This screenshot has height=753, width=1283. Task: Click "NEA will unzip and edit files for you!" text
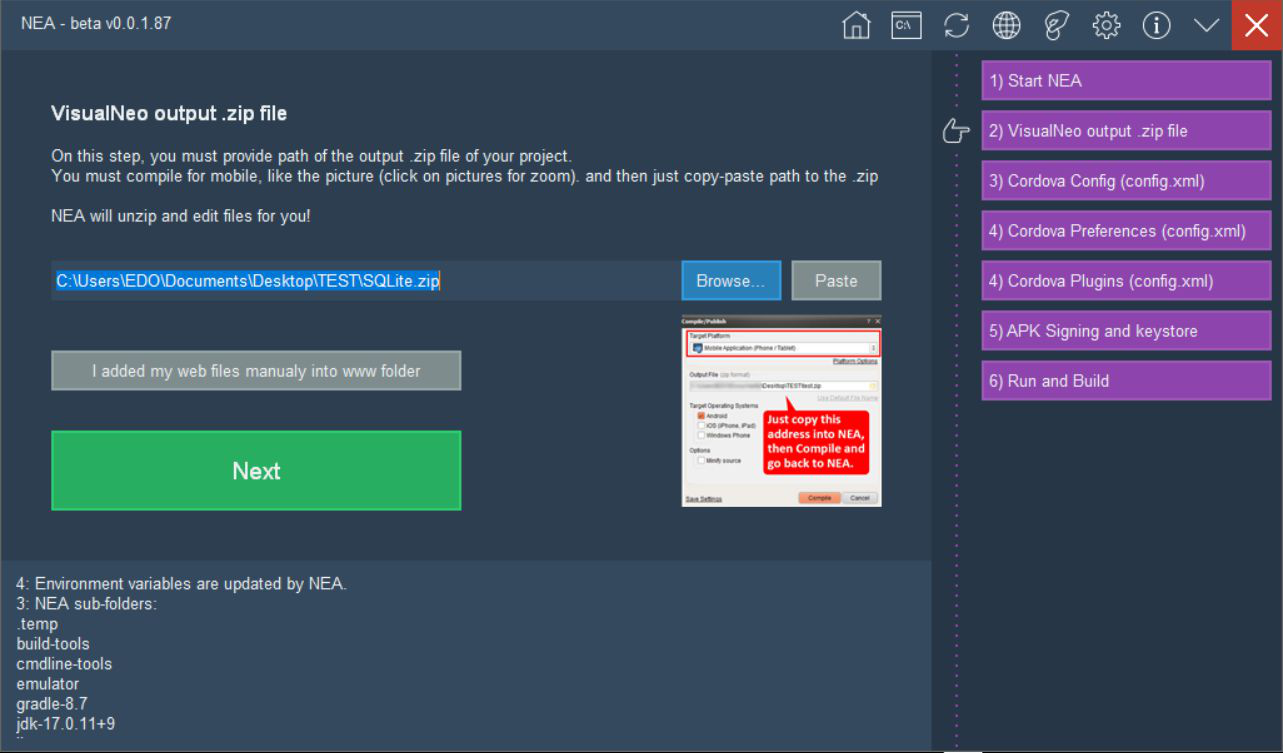click(x=181, y=216)
